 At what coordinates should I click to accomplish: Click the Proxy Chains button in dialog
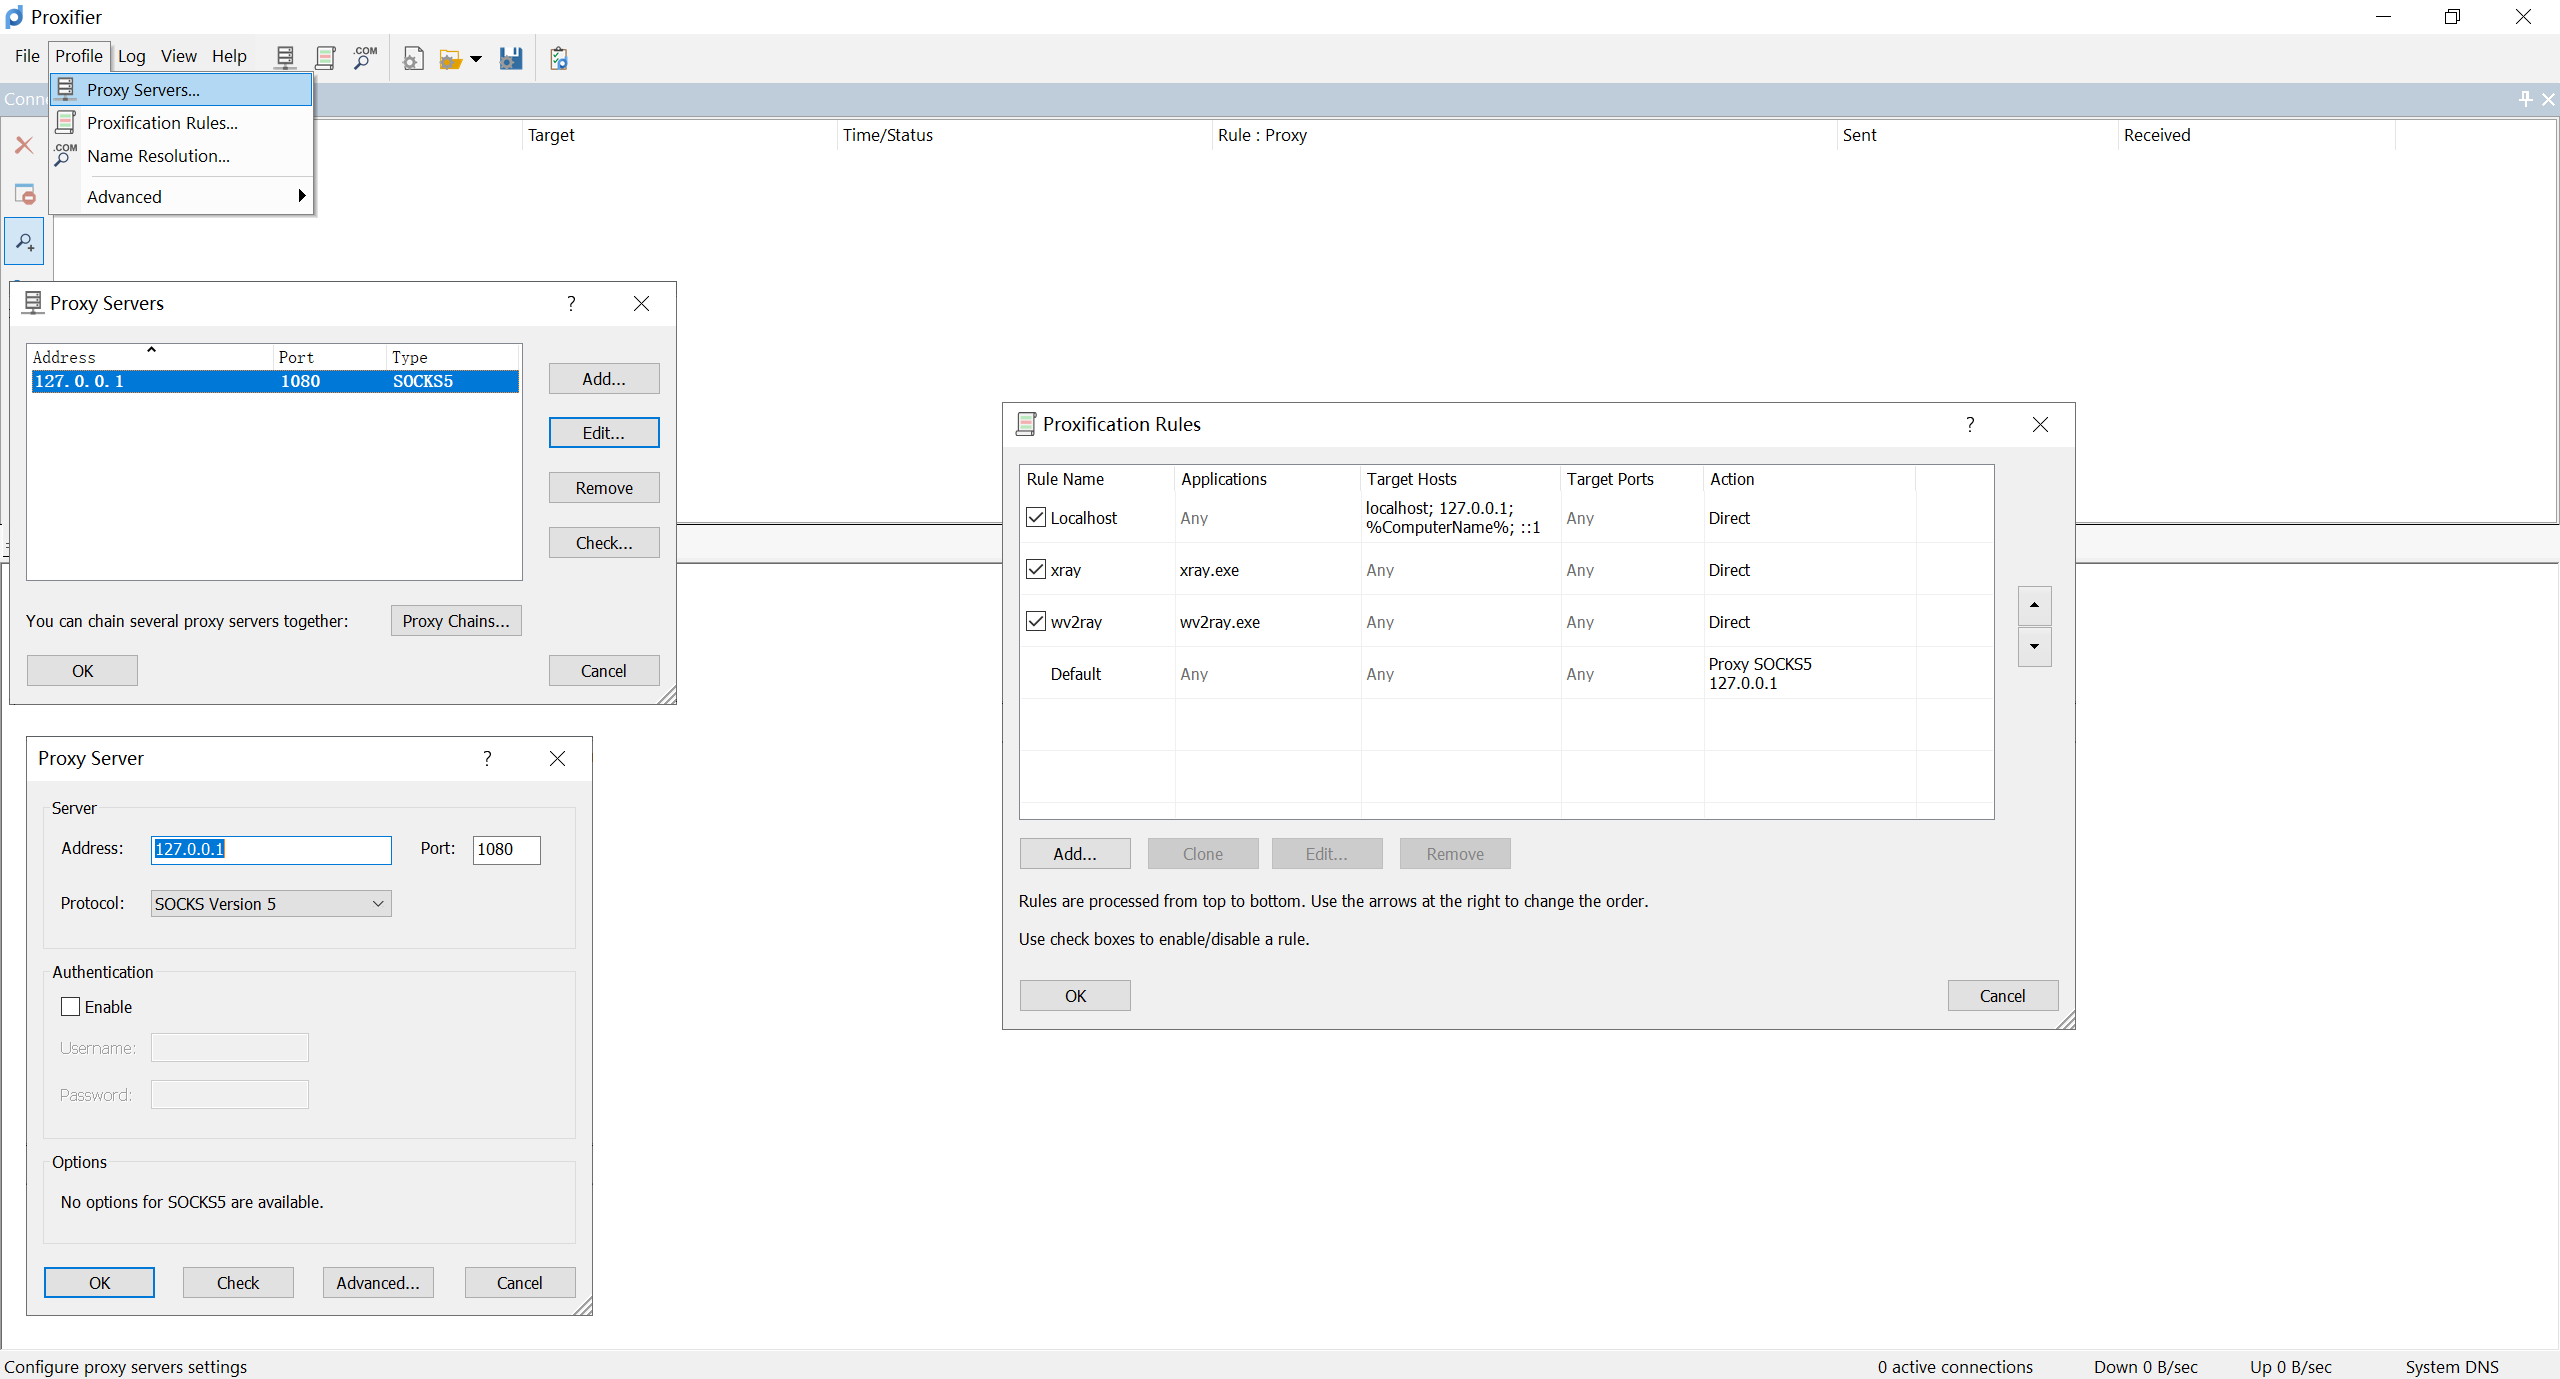(457, 620)
